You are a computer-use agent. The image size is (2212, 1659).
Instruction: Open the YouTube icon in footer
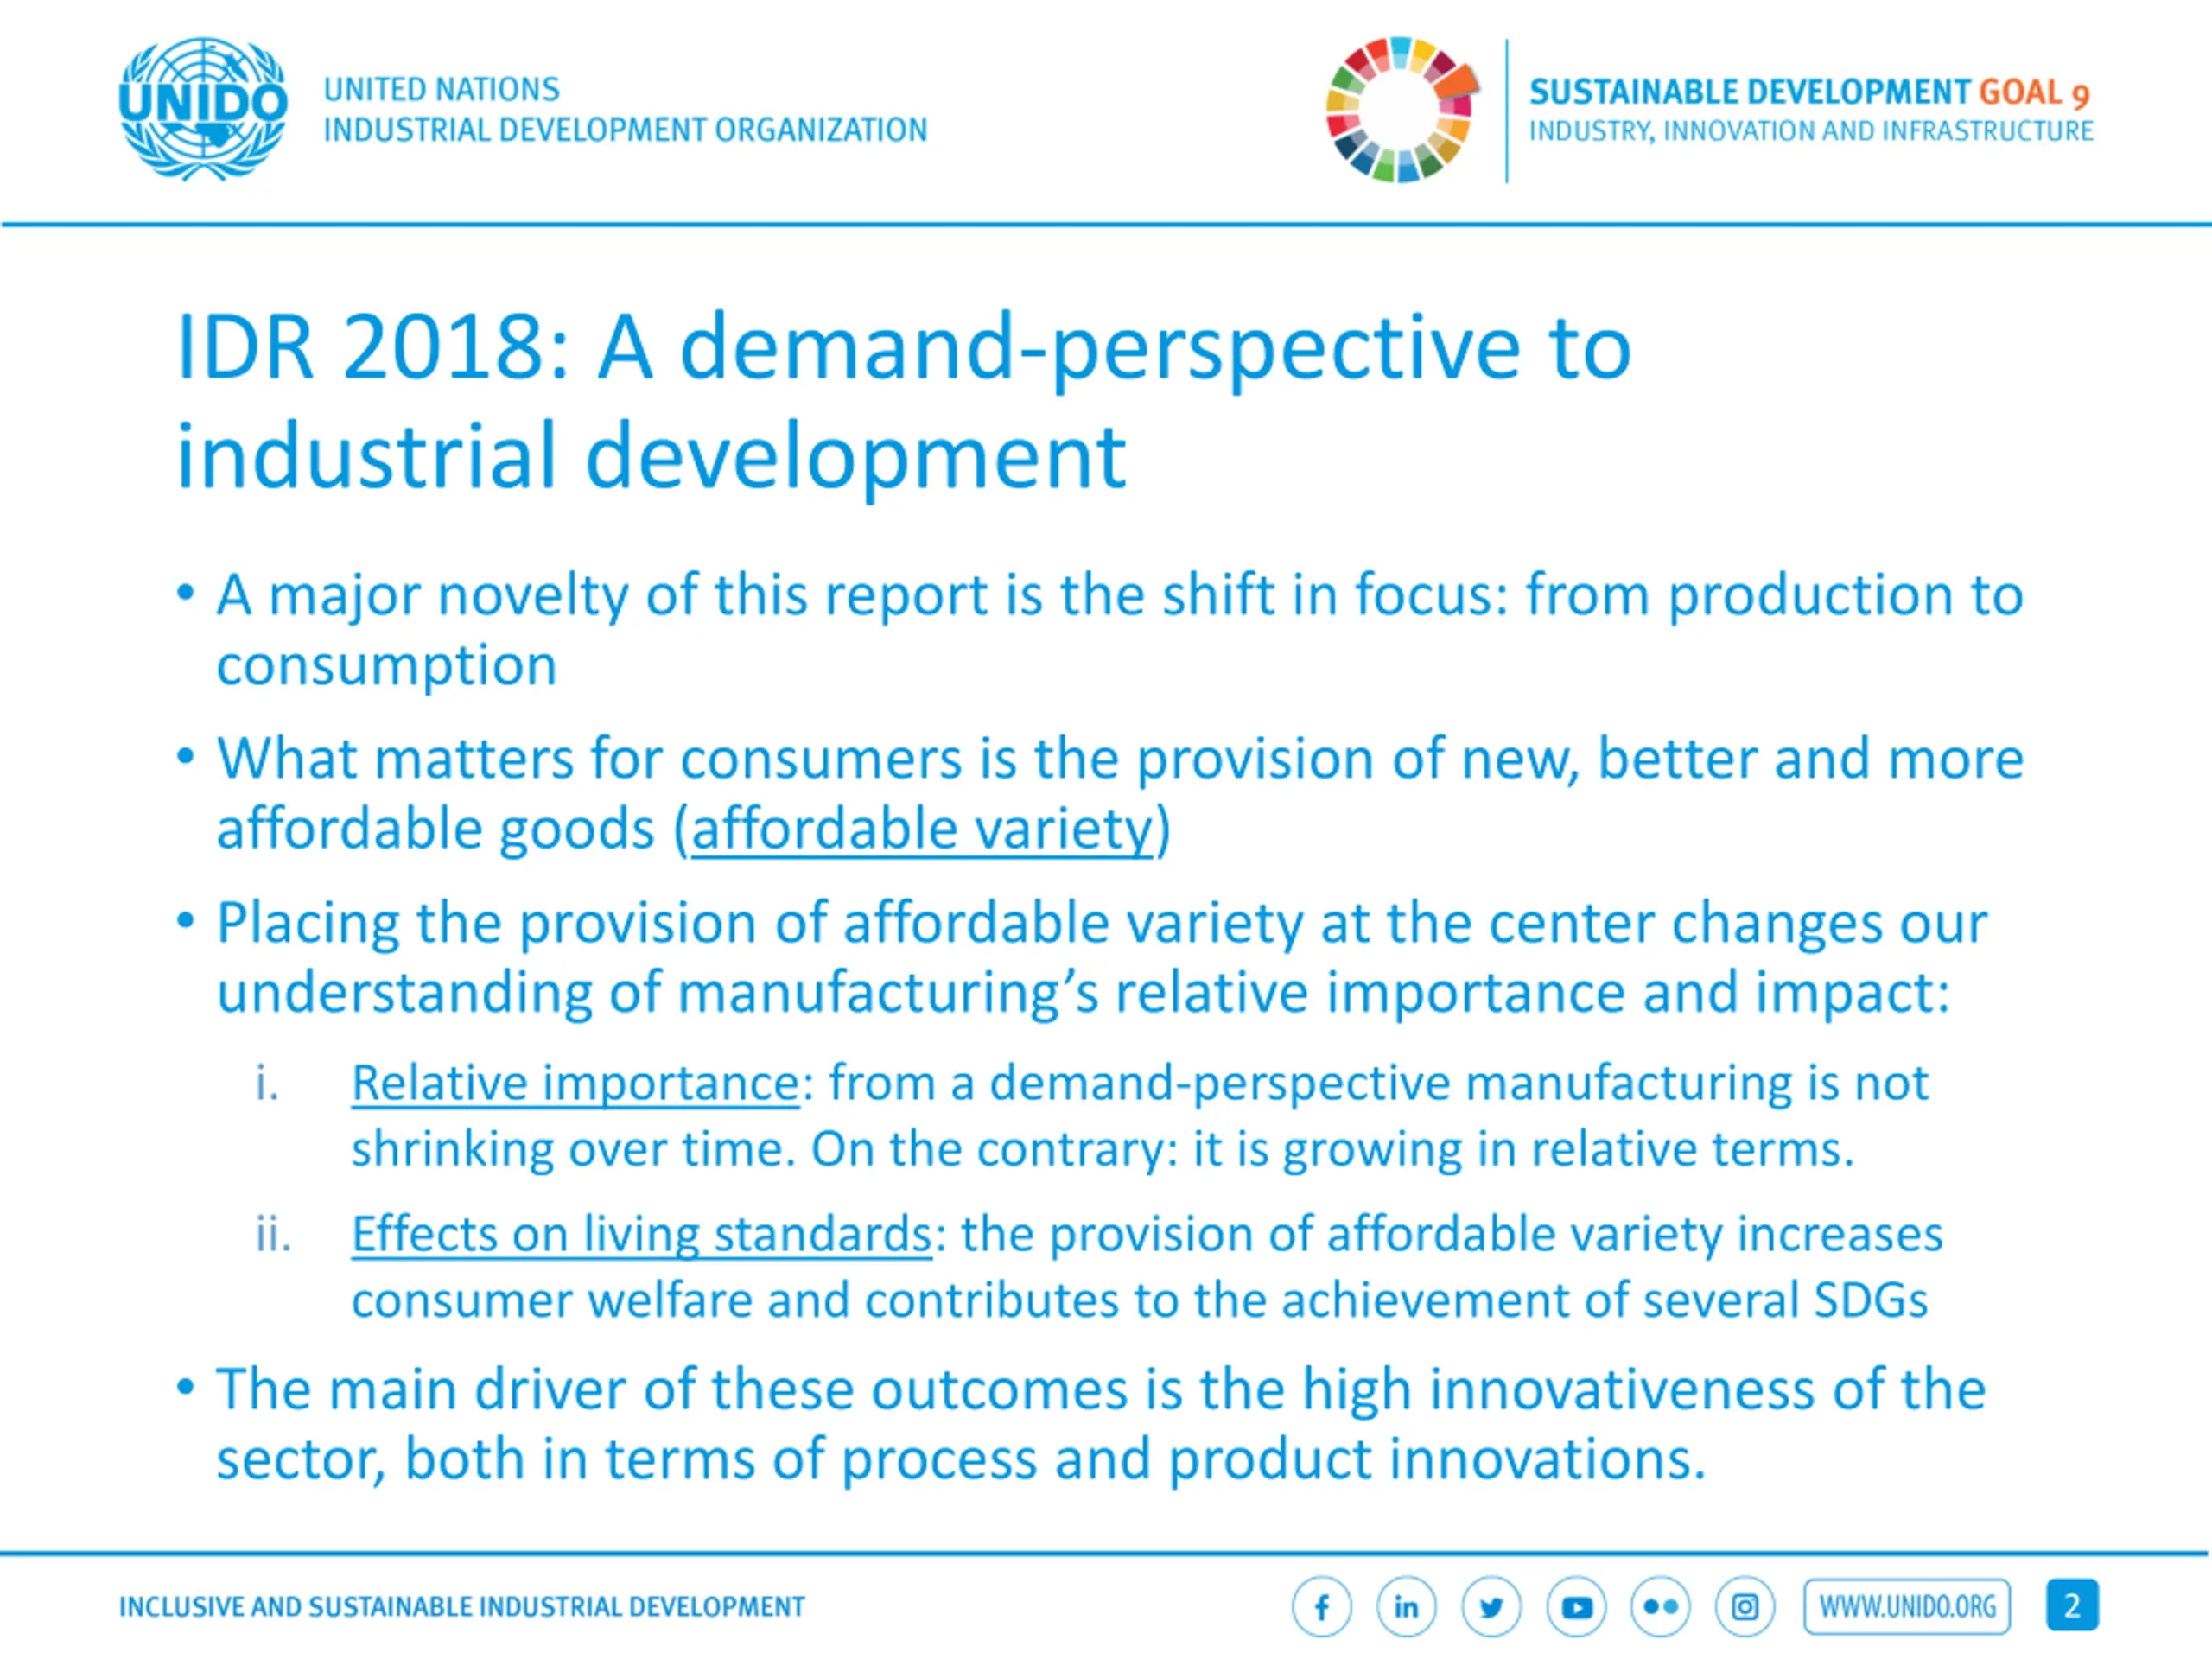click(x=1576, y=1607)
